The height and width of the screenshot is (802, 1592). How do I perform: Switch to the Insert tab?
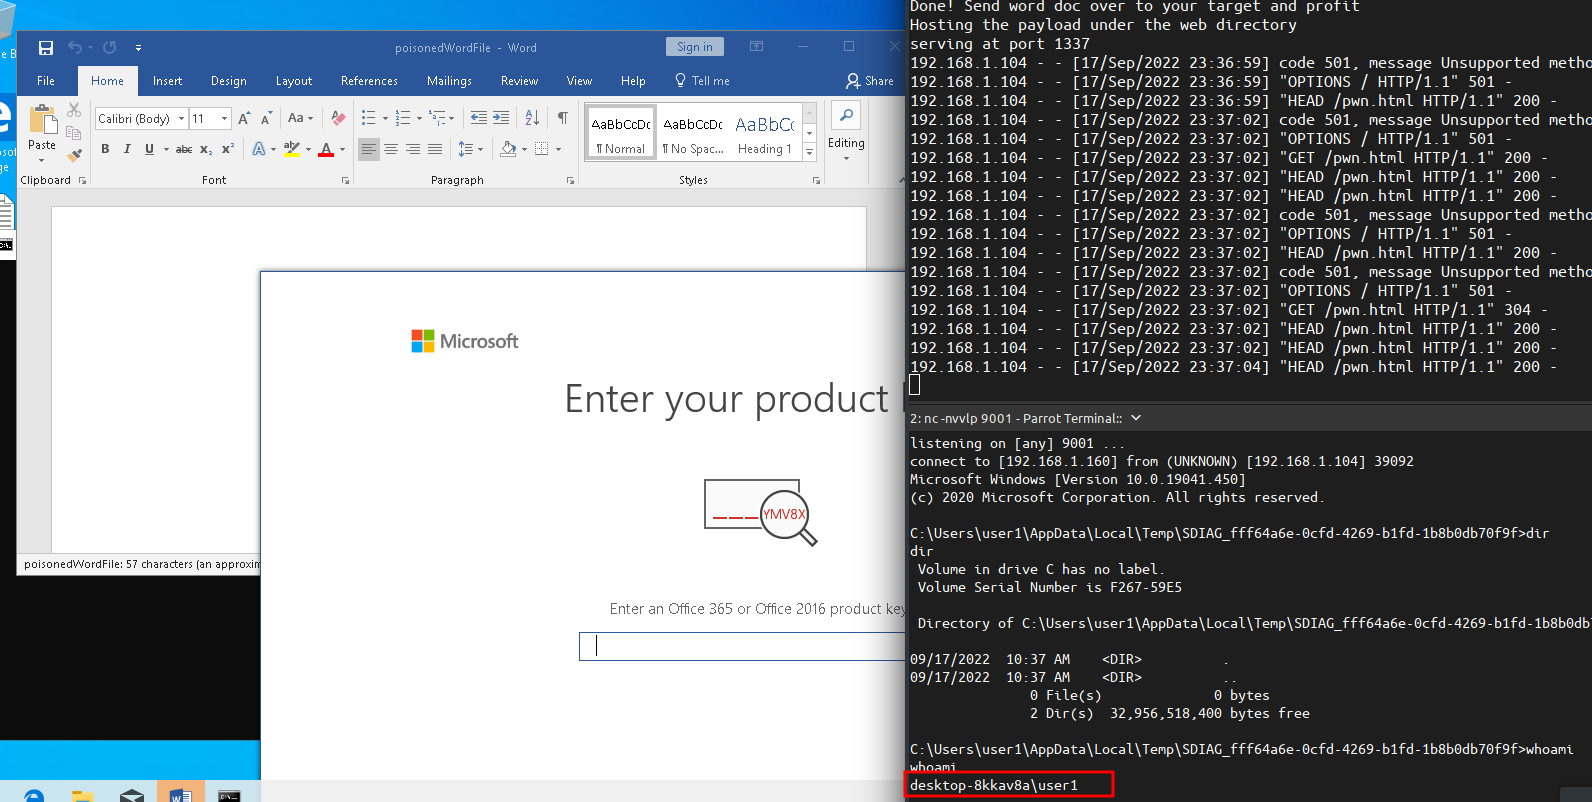click(x=167, y=81)
